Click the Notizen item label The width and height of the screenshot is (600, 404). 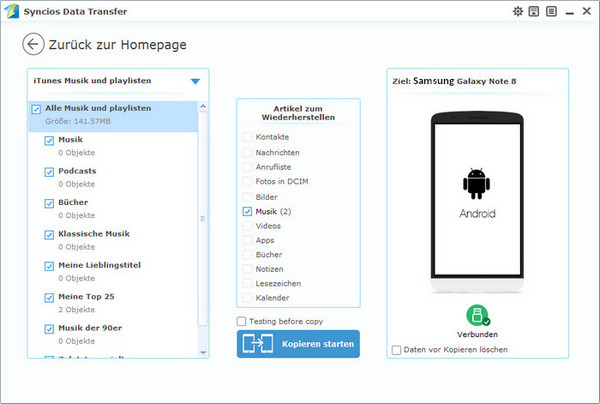point(269,269)
